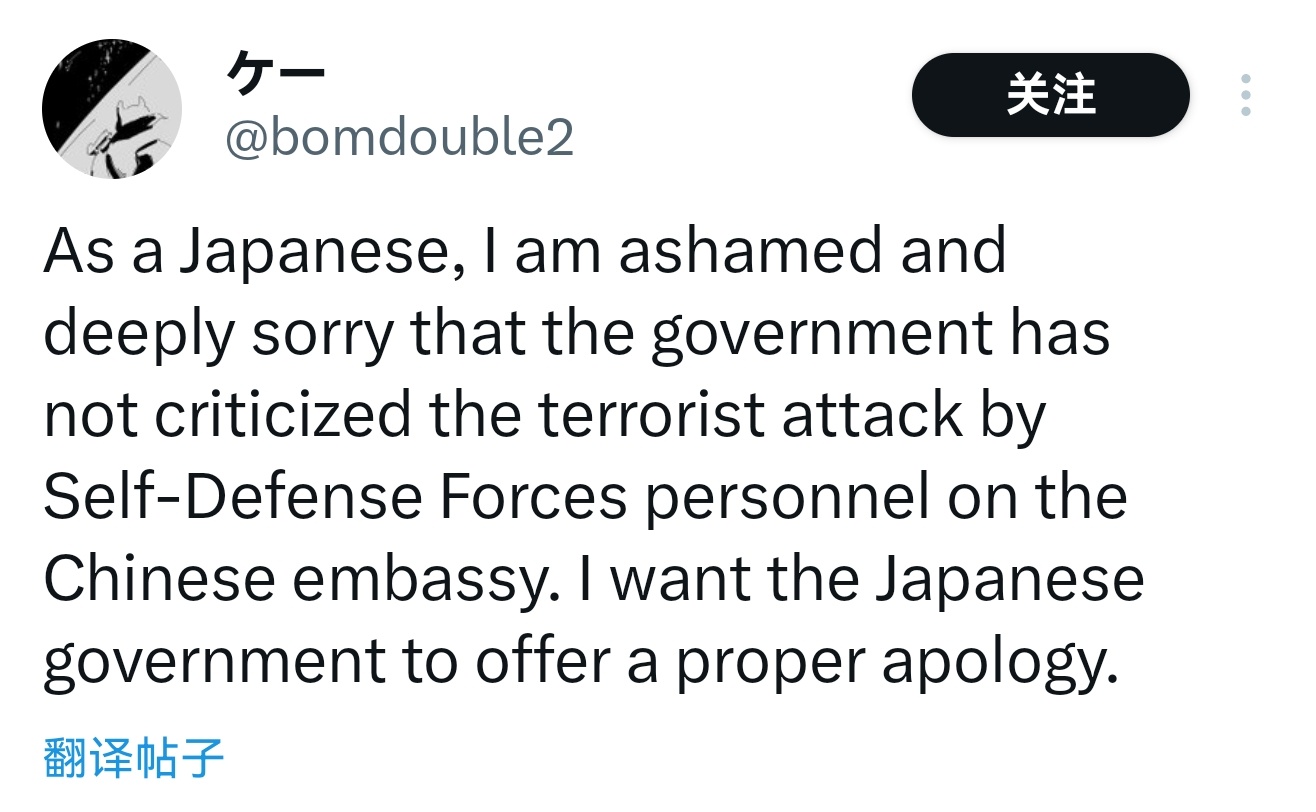Open the three-dot more options menu
The height and width of the screenshot is (812, 1316).
click(x=1245, y=95)
